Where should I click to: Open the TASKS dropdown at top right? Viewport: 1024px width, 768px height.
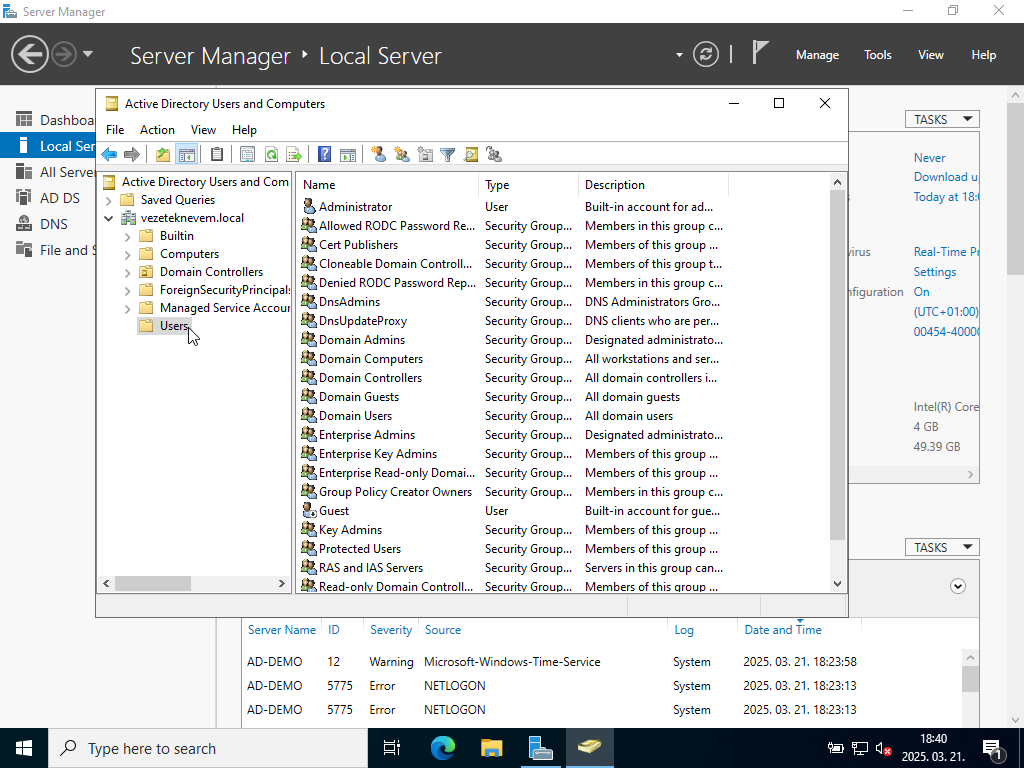[942, 119]
